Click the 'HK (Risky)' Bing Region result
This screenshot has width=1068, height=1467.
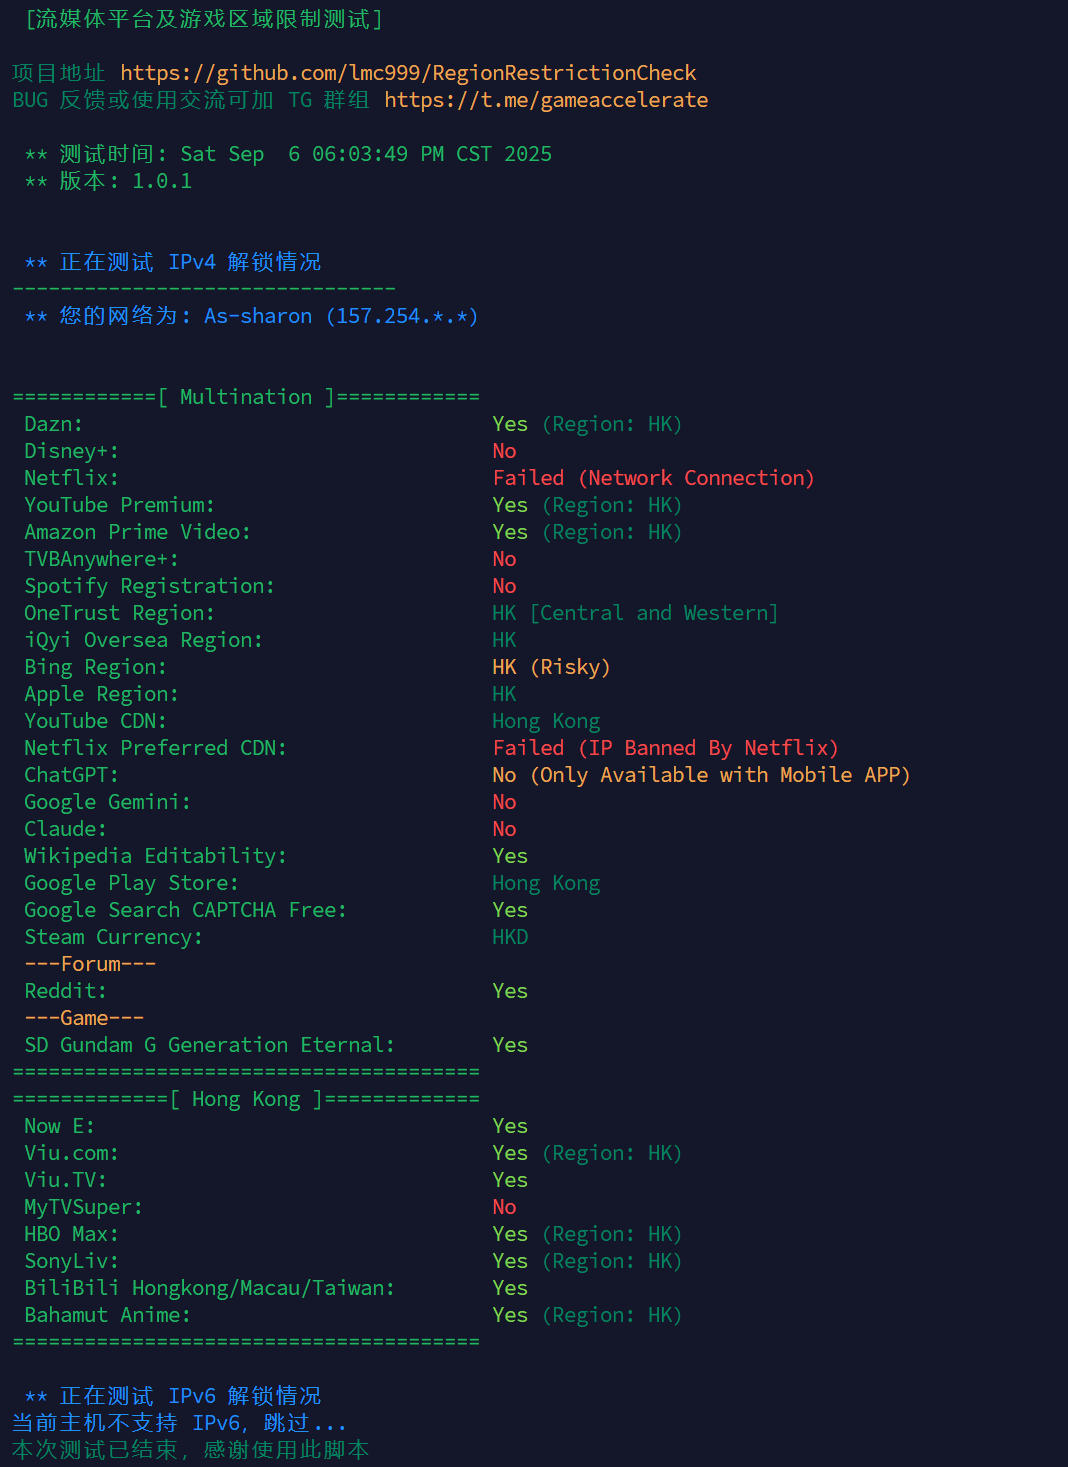(551, 667)
